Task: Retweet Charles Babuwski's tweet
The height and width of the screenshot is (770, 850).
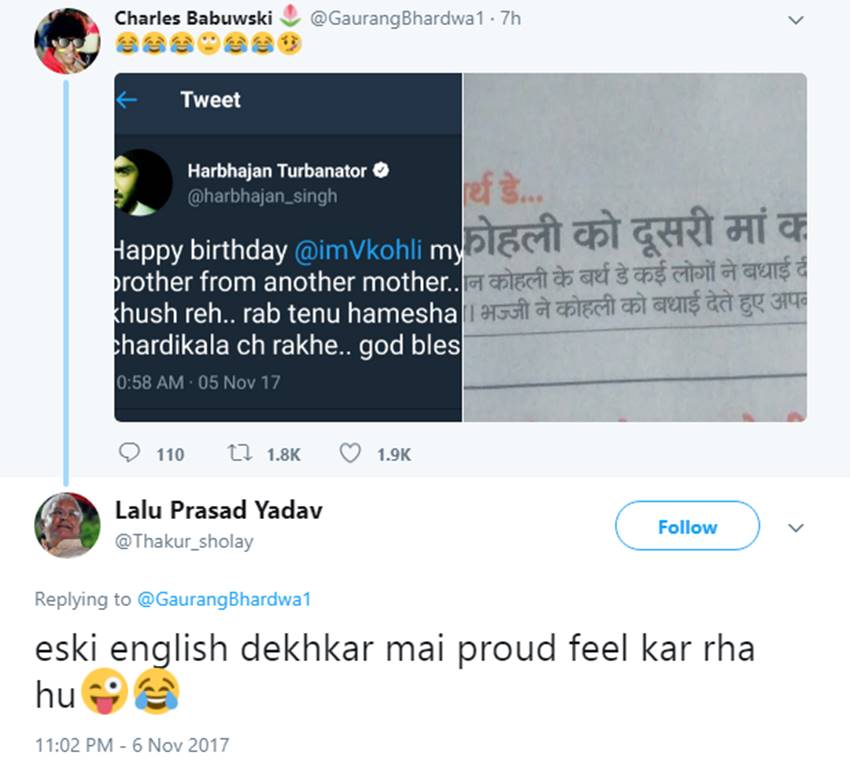Action: pos(239,453)
